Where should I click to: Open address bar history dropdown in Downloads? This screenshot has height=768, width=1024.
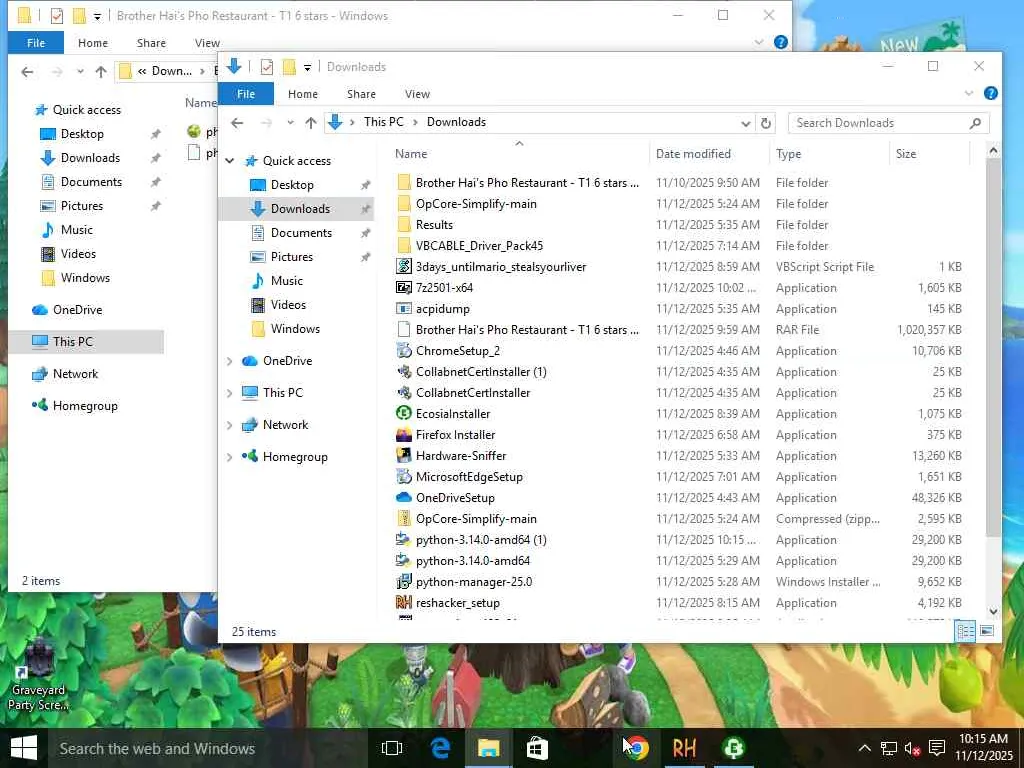(745, 123)
